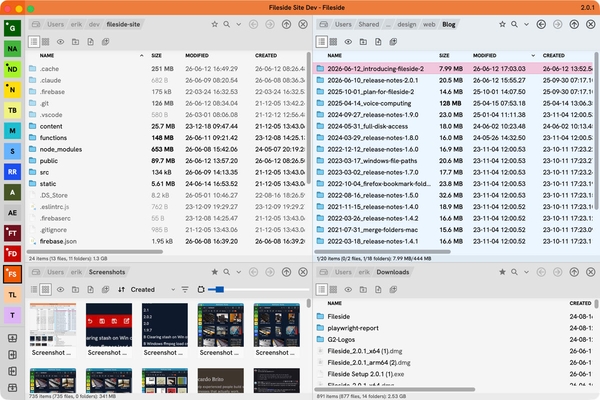Viewport: 600px width, 400px height.
Task: Click the drive root icon in the fileside-site path
Action: coord(36,24)
